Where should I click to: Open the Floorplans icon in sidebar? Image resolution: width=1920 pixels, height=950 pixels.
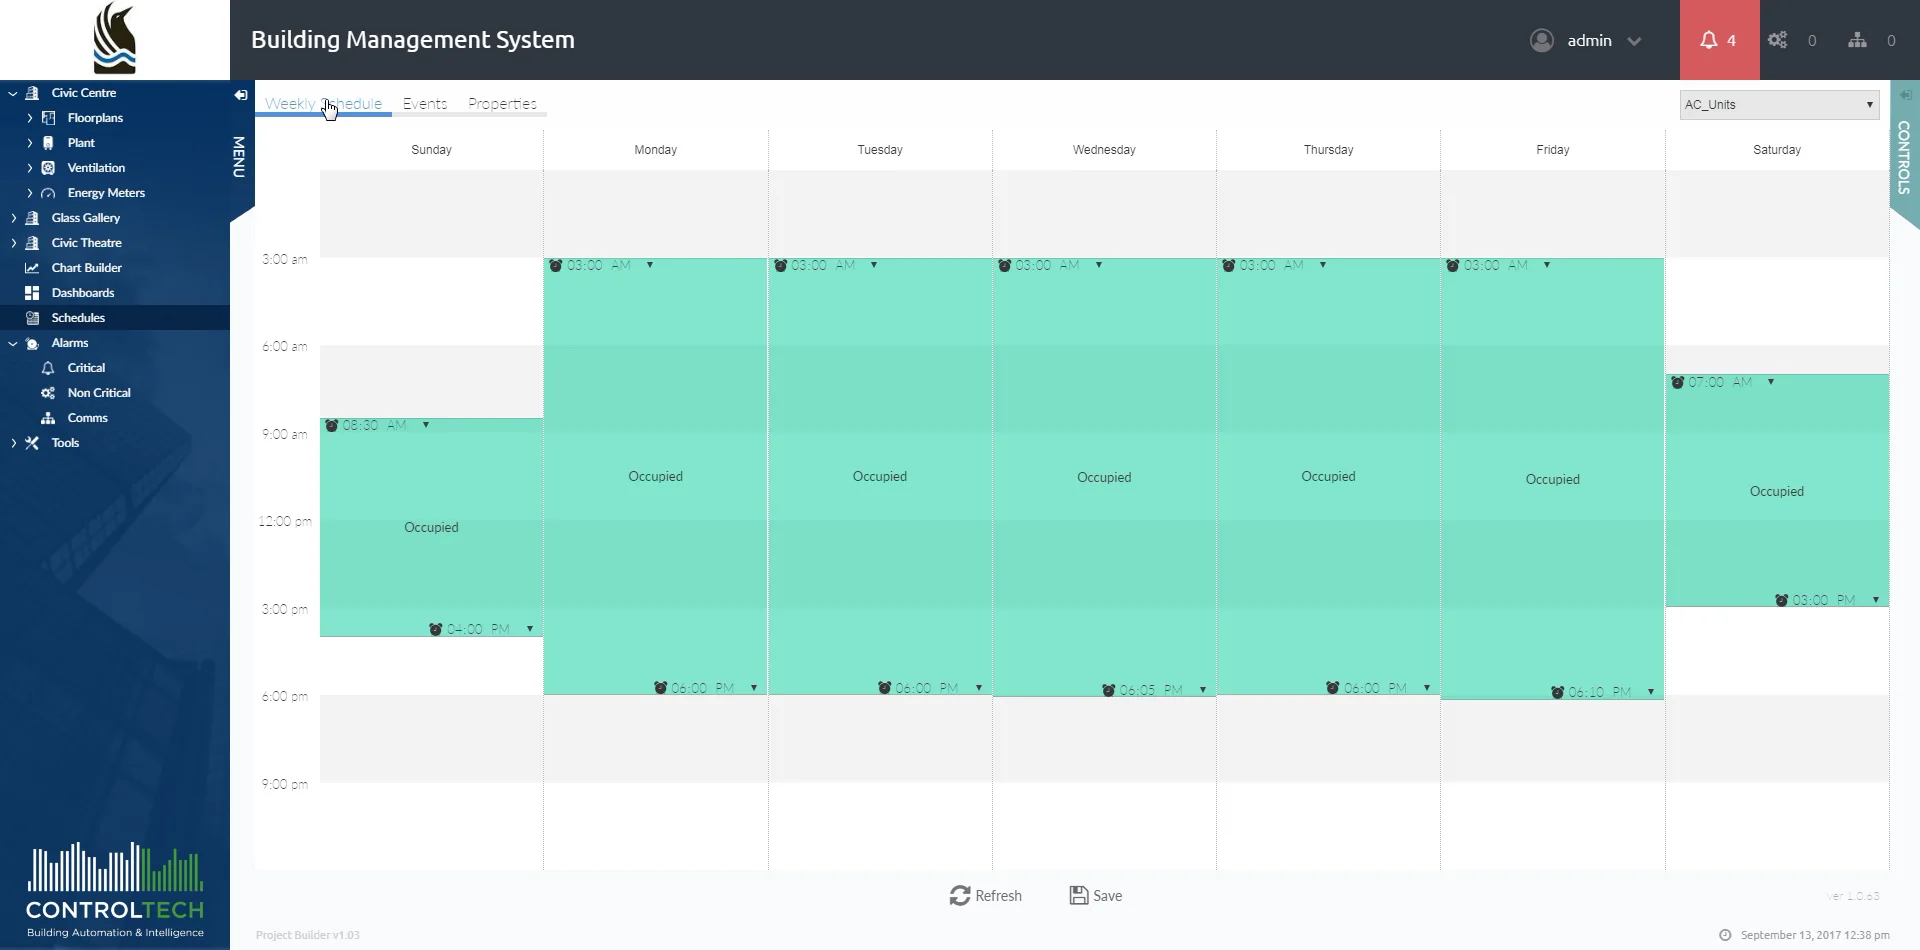coord(48,117)
